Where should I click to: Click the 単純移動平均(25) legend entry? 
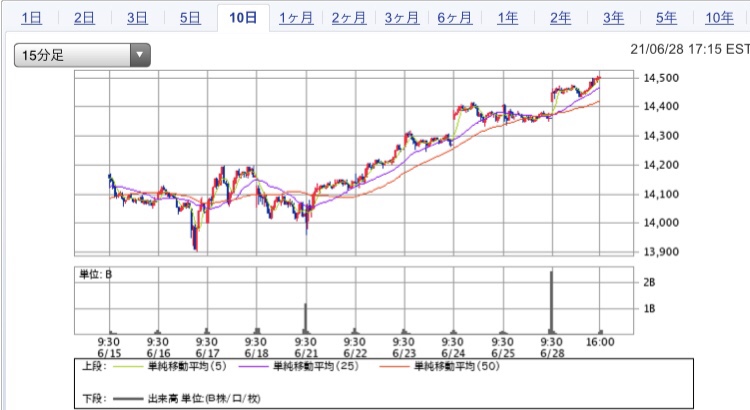point(316,366)
